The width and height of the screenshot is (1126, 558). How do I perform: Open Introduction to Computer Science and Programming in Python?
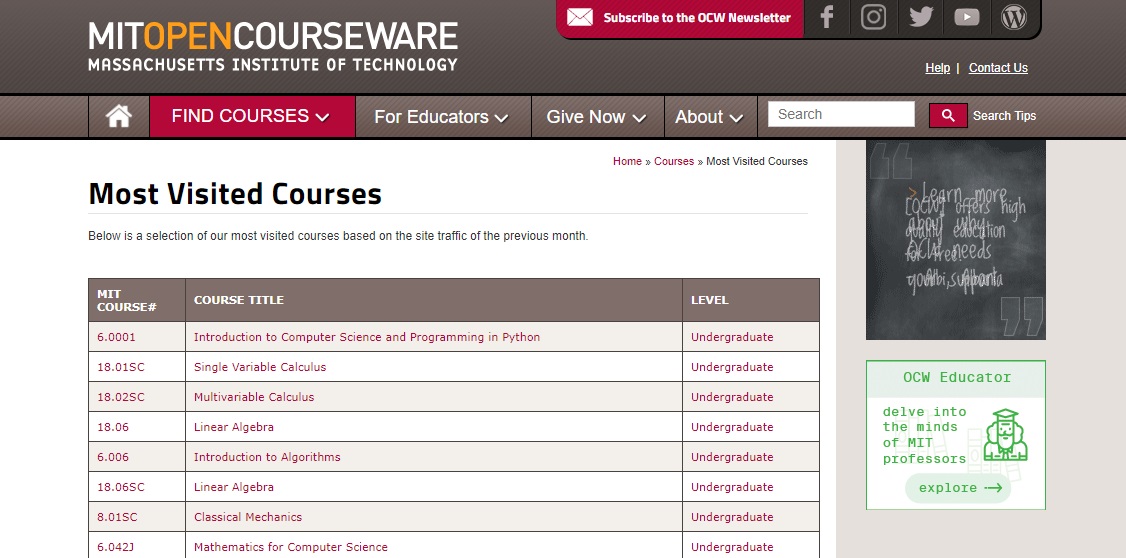click(x=367, y=337)
